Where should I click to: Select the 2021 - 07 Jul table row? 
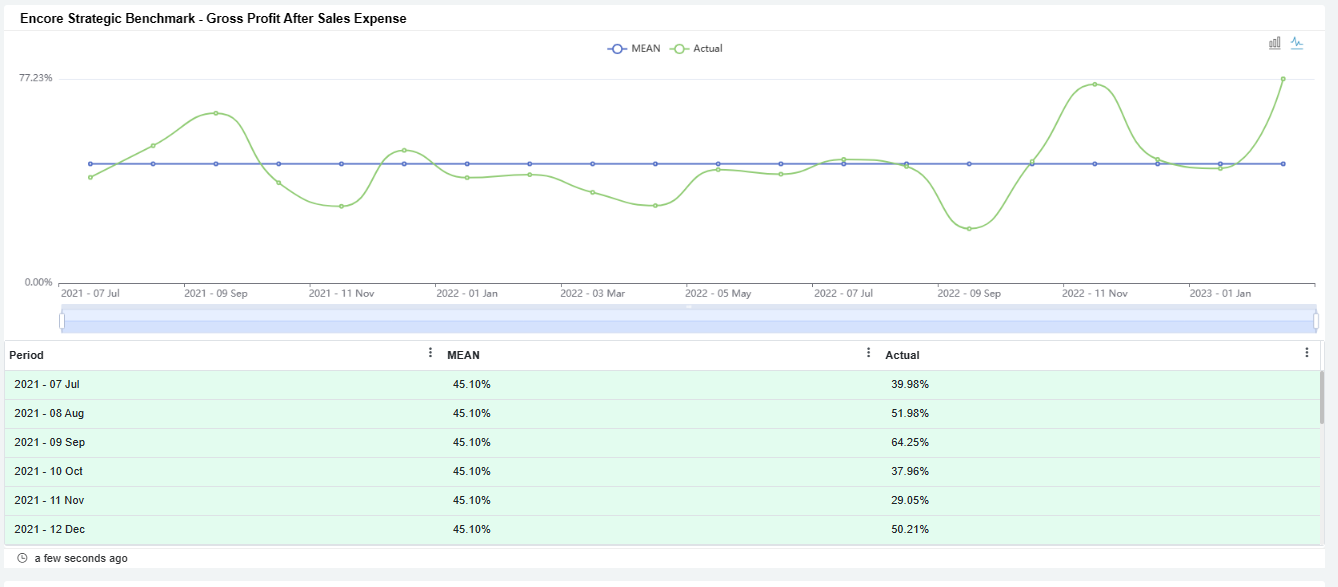[47, 385]
